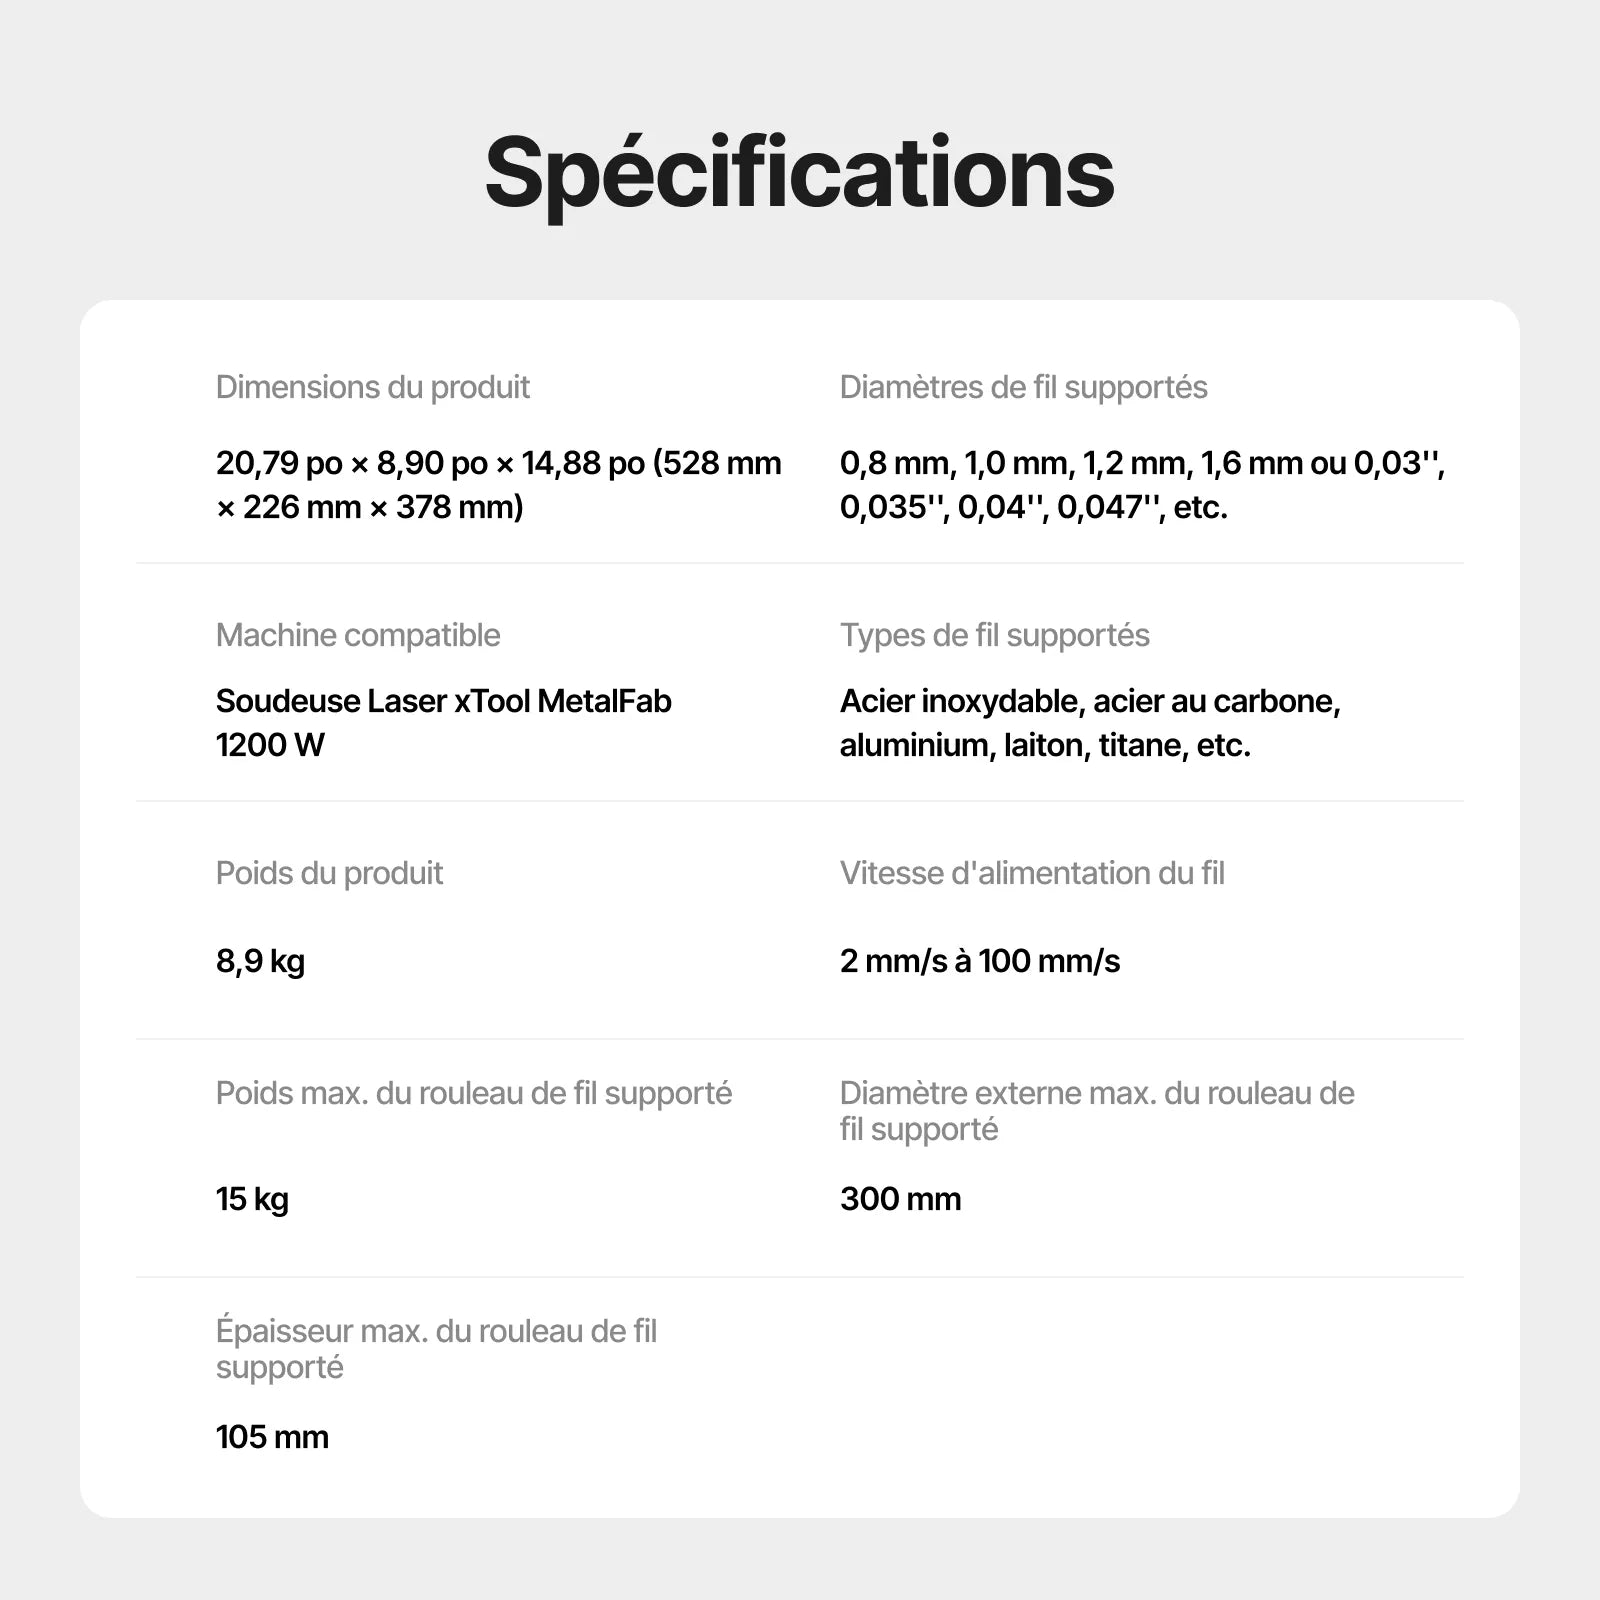Select Vitesse d'alimentation du fil label
This screenshot has width=1600, height=1600.
[1032, 874]
